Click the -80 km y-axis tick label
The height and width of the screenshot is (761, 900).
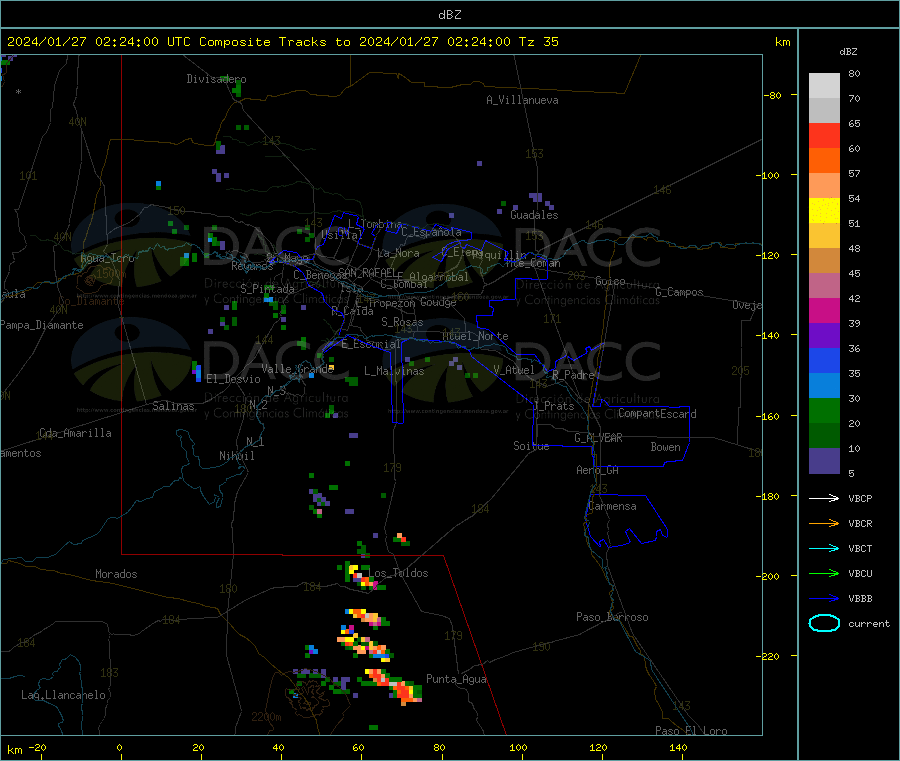coord(772,95)
